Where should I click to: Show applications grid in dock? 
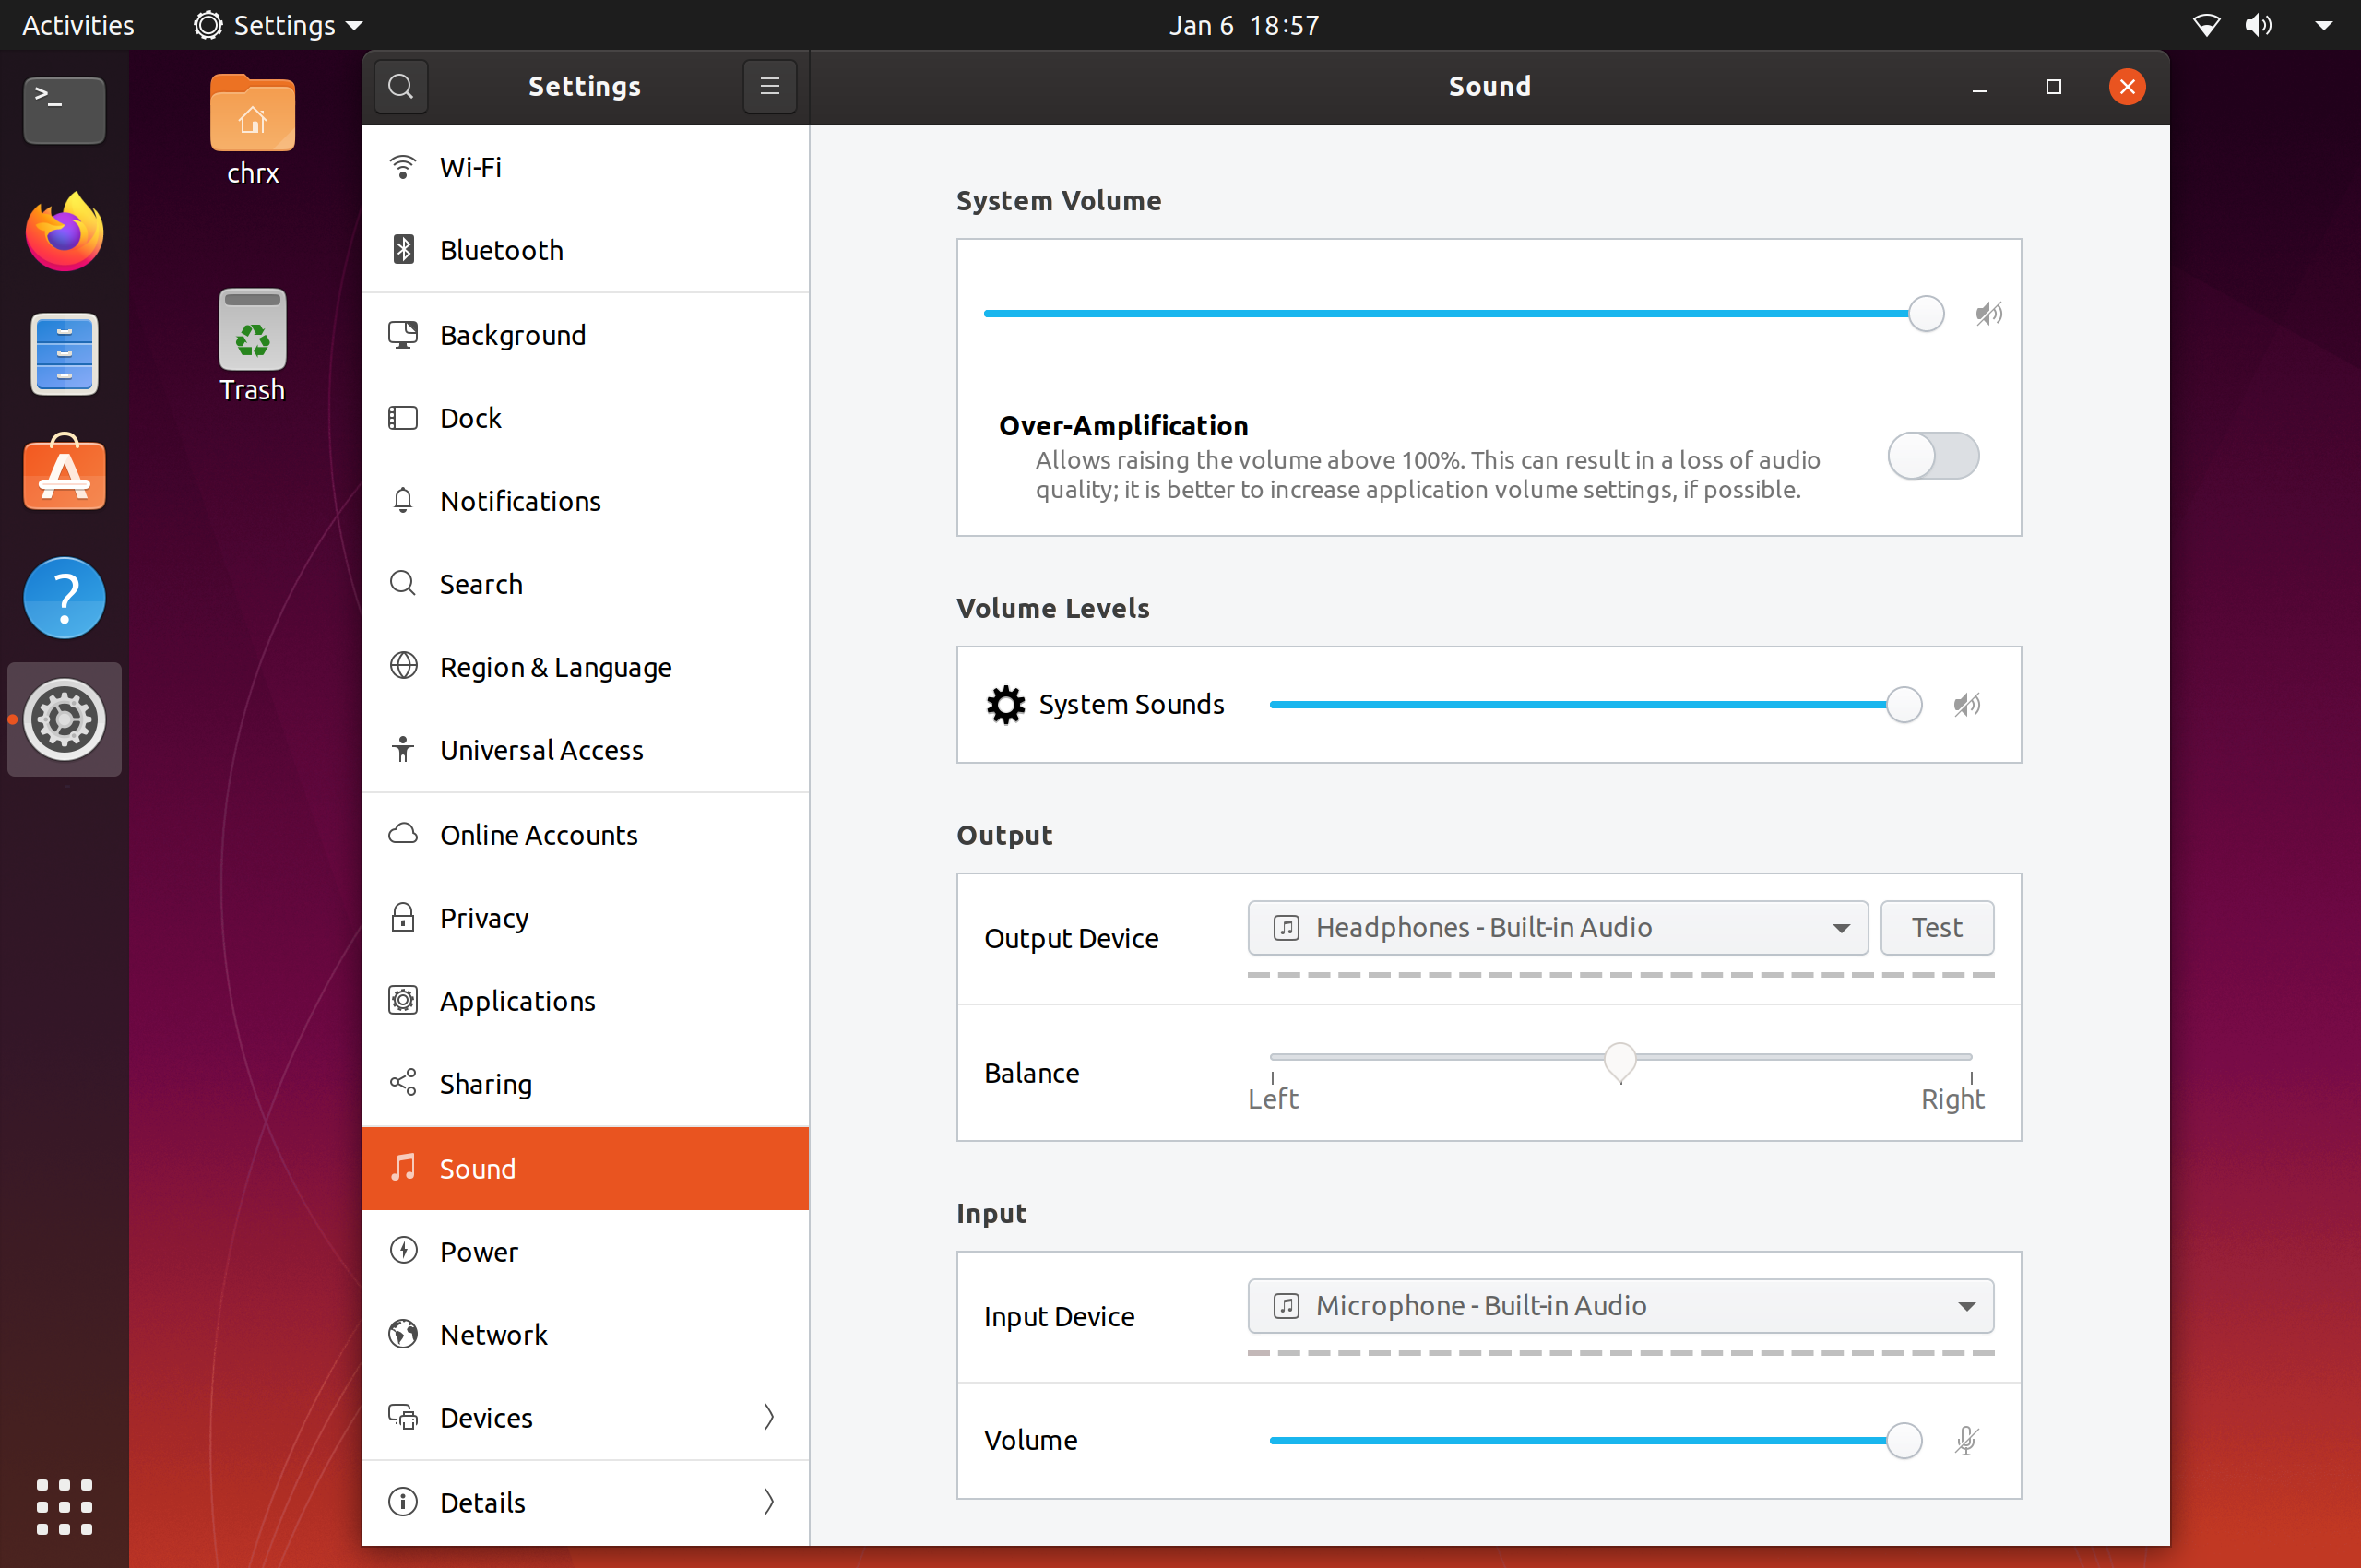pos(65,1506)
